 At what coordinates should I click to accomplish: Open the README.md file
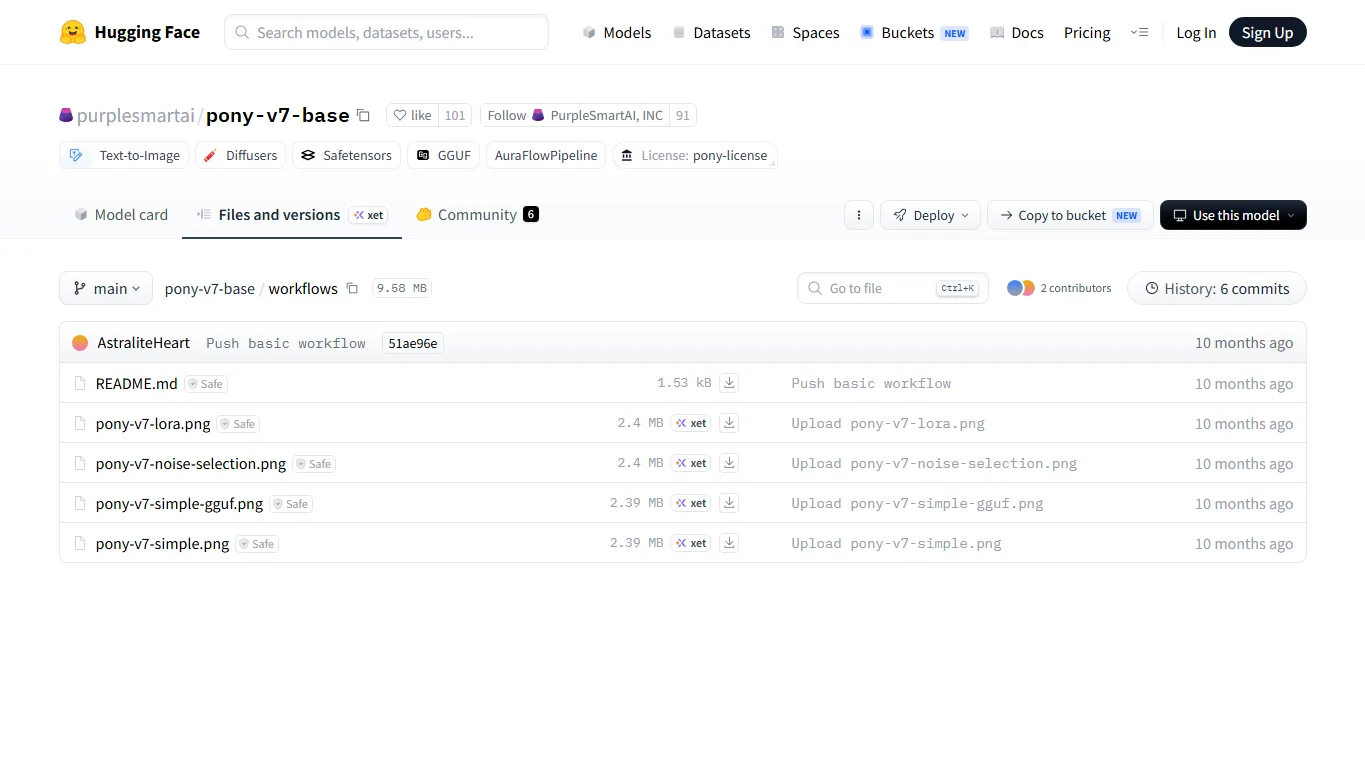click(137, 383)
